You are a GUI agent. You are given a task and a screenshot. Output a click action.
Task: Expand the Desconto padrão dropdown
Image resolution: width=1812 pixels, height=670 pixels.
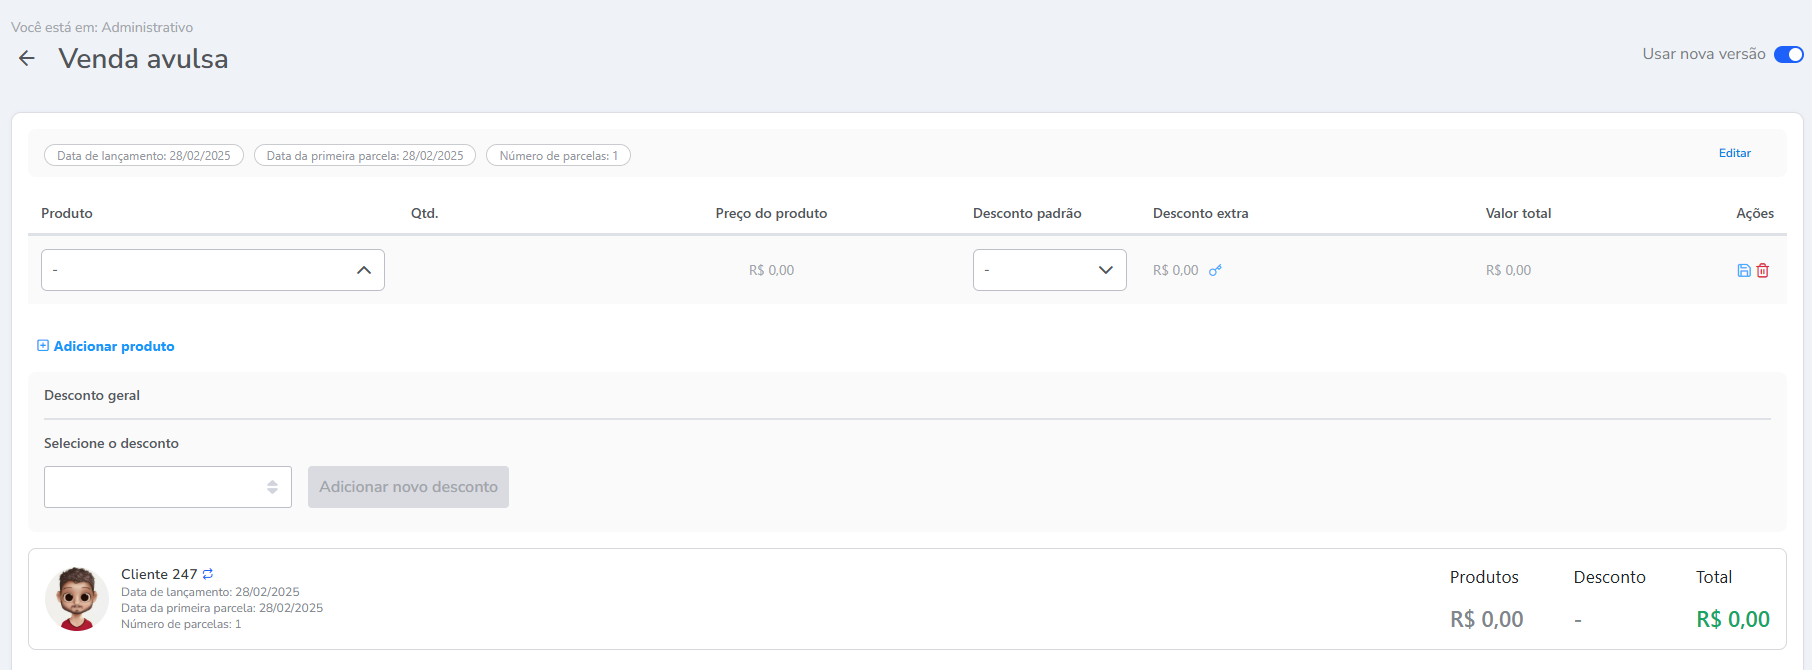coord(1049,270)
